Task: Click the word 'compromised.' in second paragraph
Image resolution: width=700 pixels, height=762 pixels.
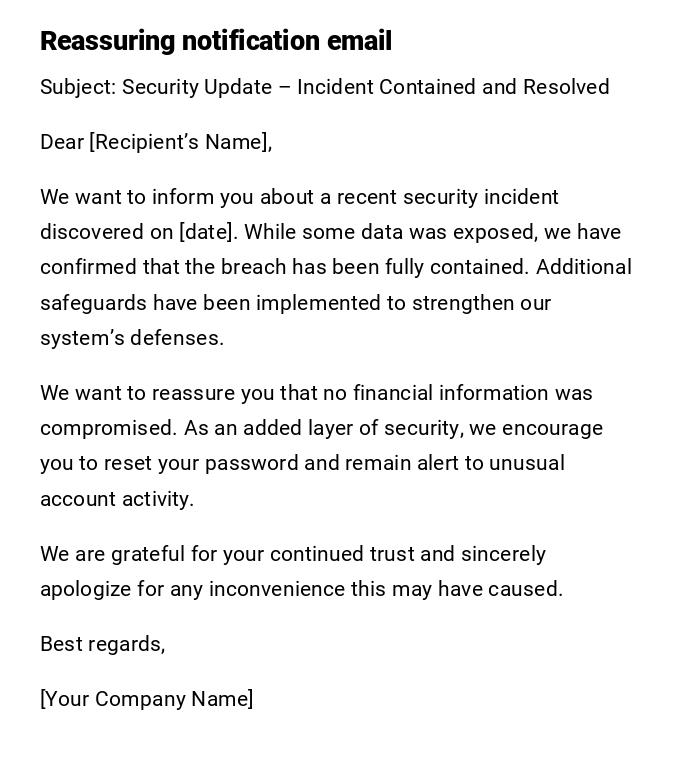Action: tap(109, 428)
